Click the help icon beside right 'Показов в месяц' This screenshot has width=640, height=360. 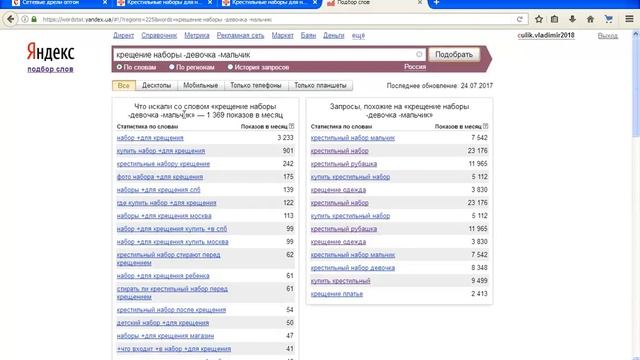tap(485, 127)
